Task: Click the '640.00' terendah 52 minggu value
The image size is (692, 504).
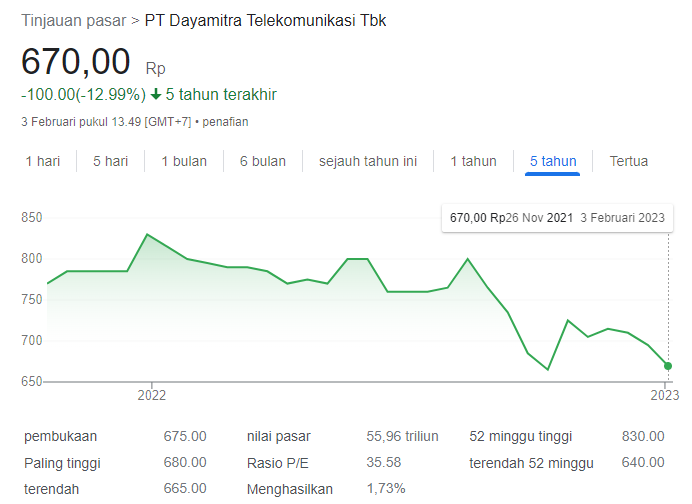Action: (643, 462)
